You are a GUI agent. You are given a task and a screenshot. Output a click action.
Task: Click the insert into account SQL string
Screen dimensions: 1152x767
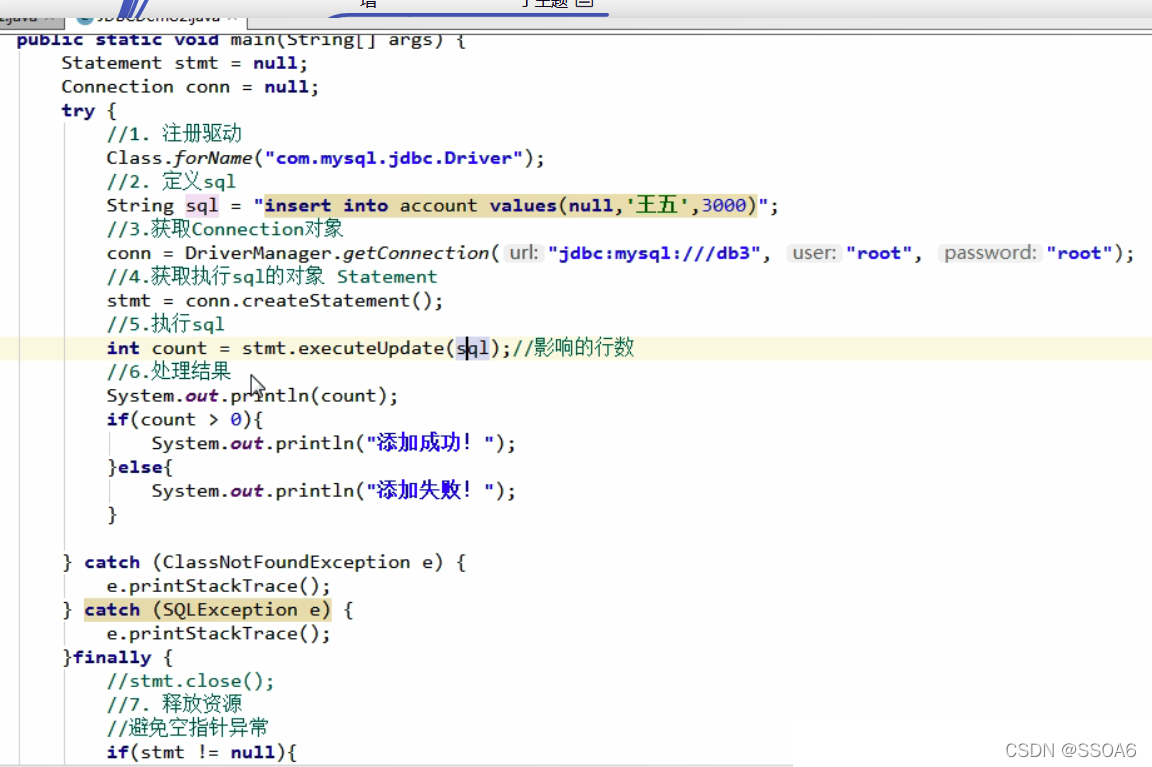tap(511, 205)
